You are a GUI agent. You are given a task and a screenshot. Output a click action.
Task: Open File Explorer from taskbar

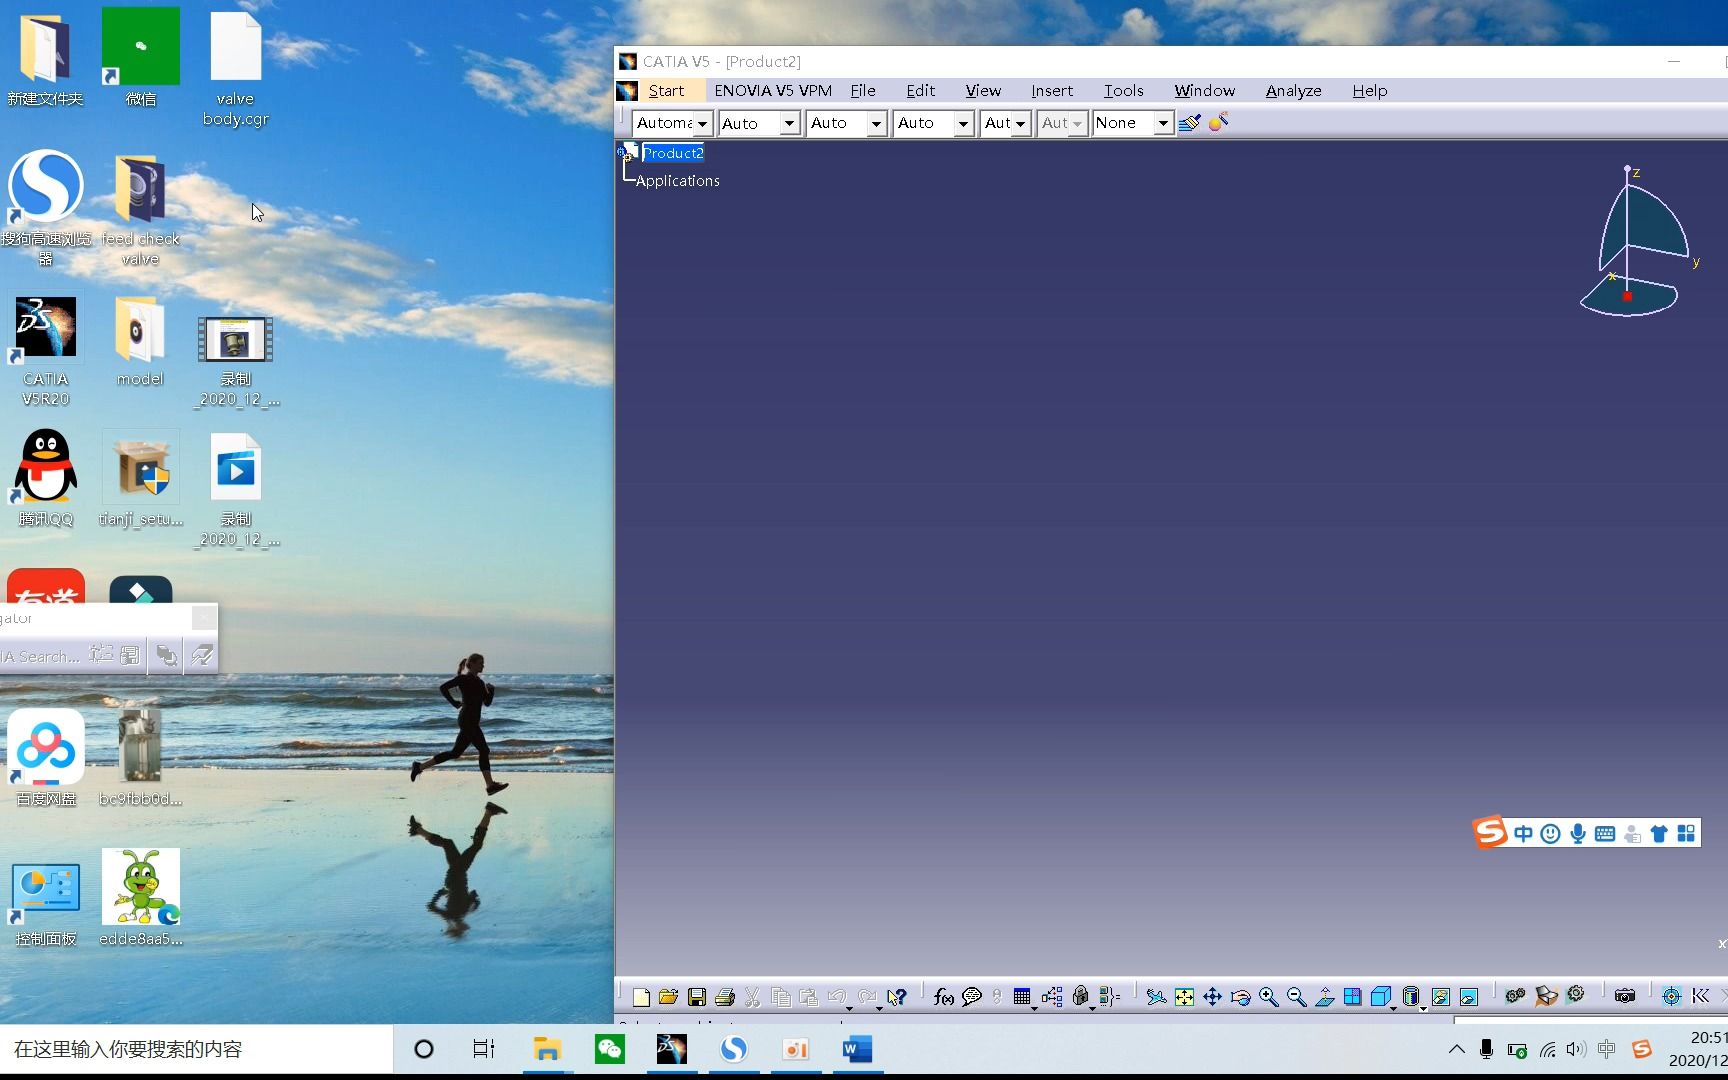click(547, 1049)
